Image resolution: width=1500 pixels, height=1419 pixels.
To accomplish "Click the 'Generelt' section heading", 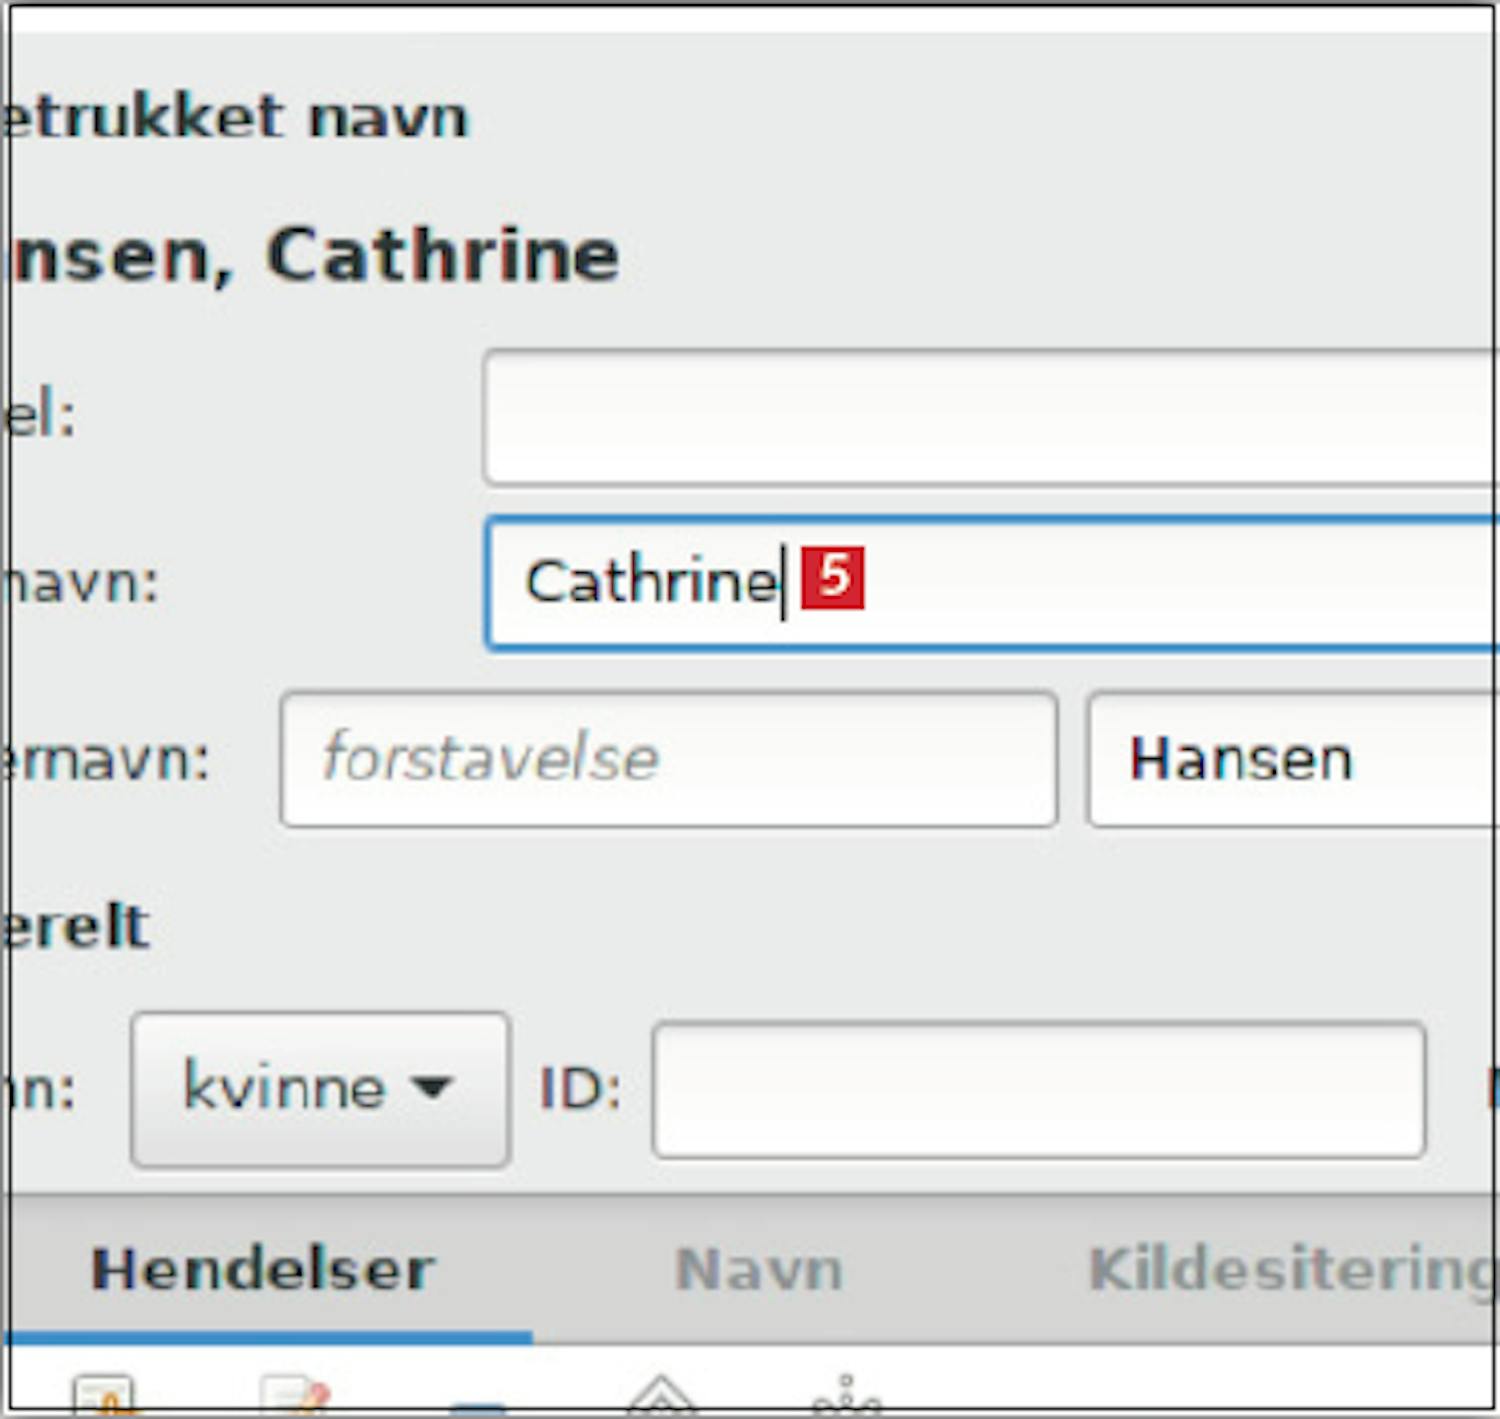I will [x=77, y=926].
